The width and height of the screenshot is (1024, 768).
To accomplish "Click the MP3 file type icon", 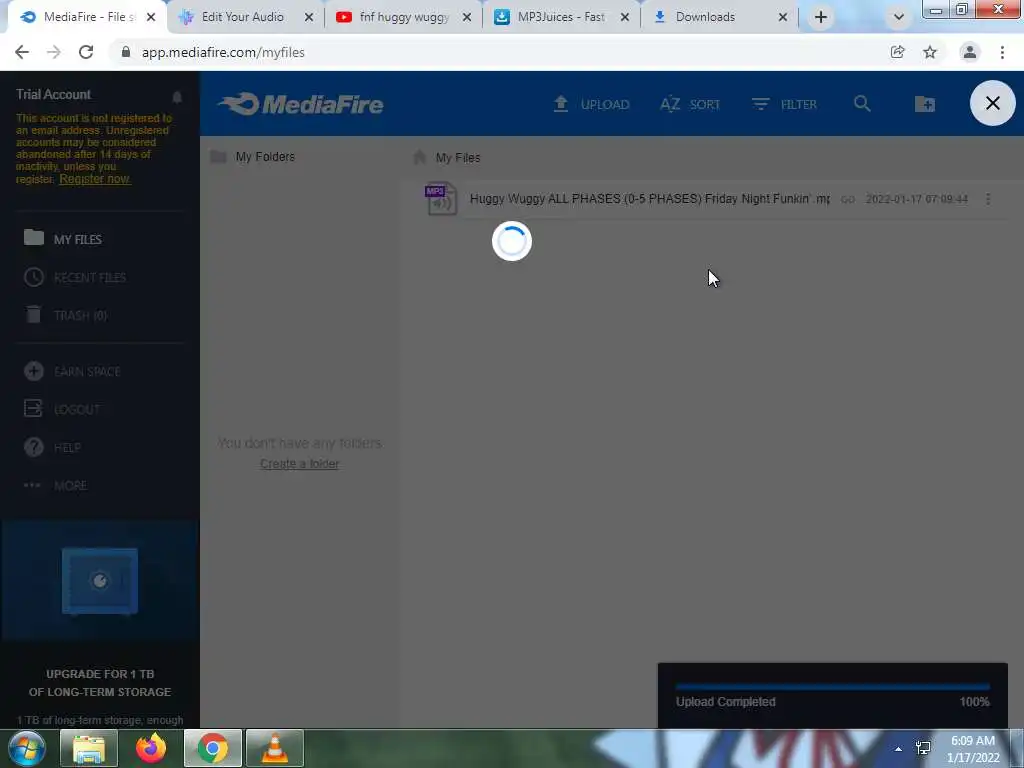I will pos(440,199).
